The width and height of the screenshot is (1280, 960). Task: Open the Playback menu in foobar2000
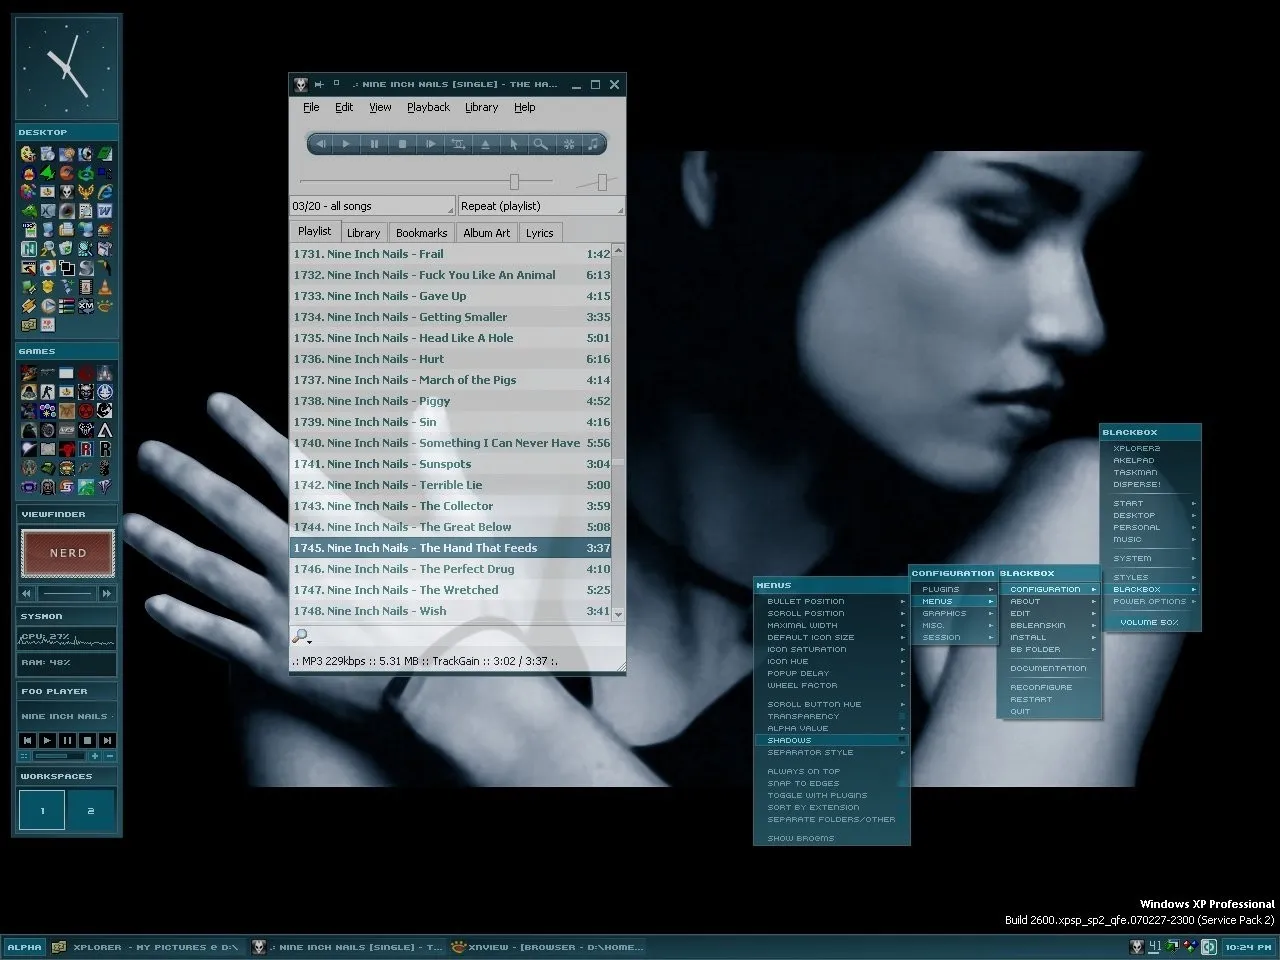click(428, 107)
